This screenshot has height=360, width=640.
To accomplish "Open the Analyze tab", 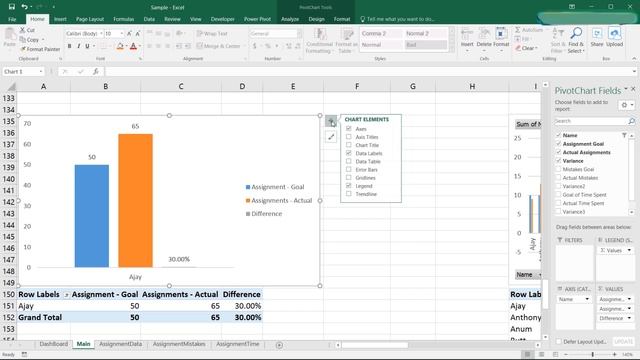I will point(290,19).
